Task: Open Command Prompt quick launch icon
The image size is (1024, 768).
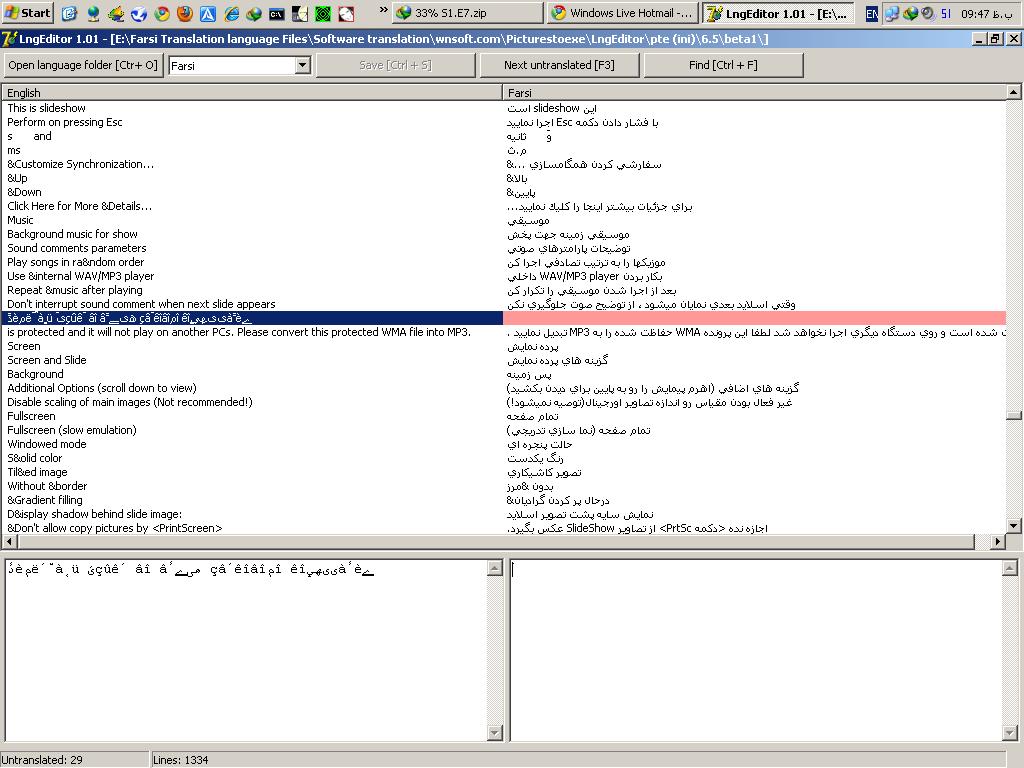Action: tap(277, 13)
